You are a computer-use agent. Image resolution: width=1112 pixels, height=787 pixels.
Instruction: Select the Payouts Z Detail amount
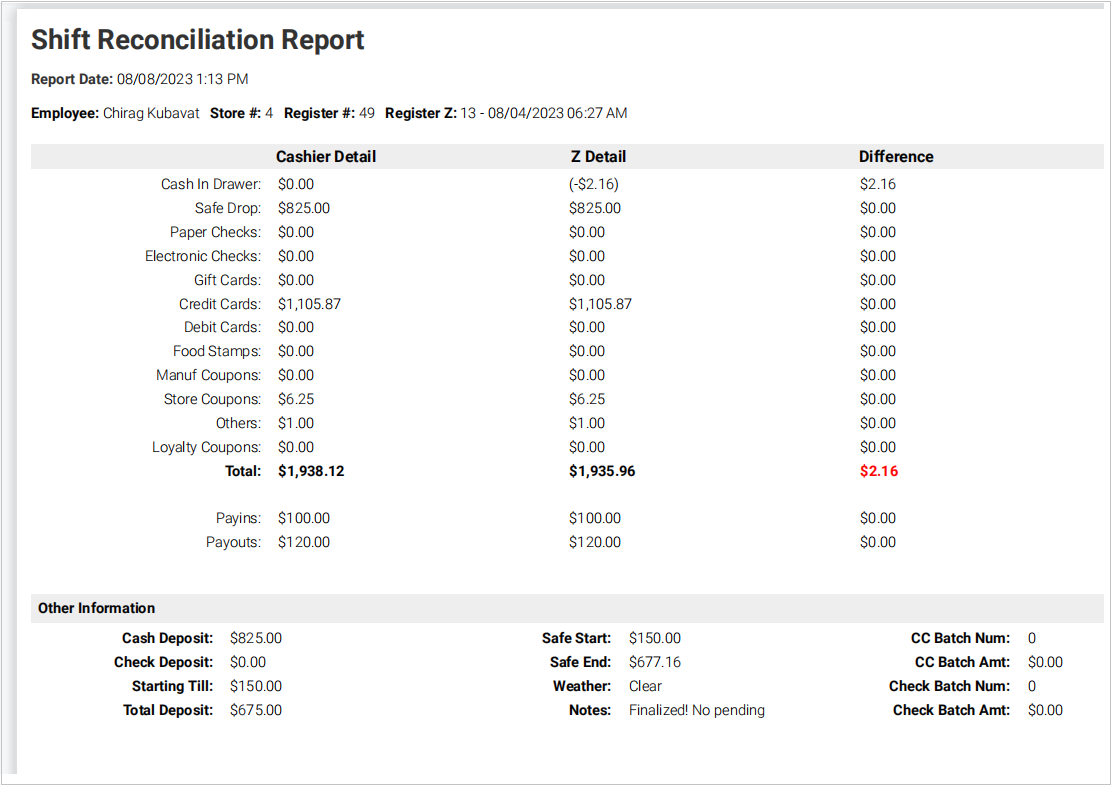click(x=594, y=542)
